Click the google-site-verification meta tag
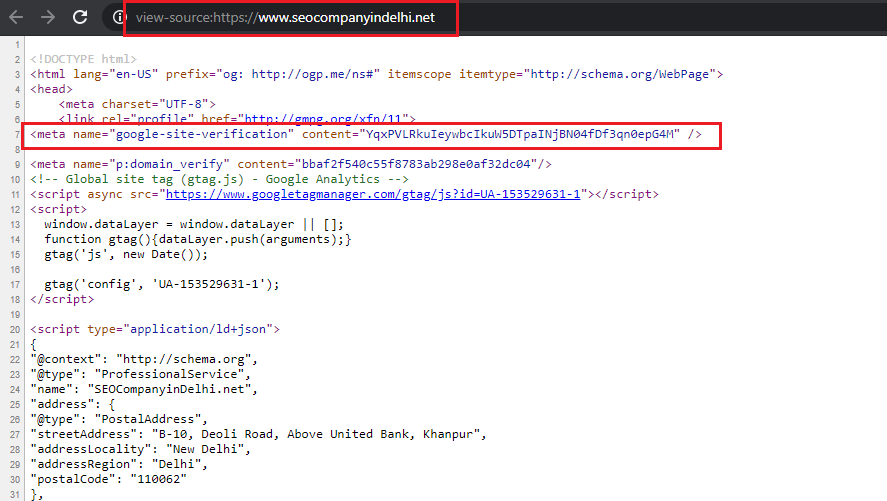This screenshot has height=501, width=887. tap(366, 134)
